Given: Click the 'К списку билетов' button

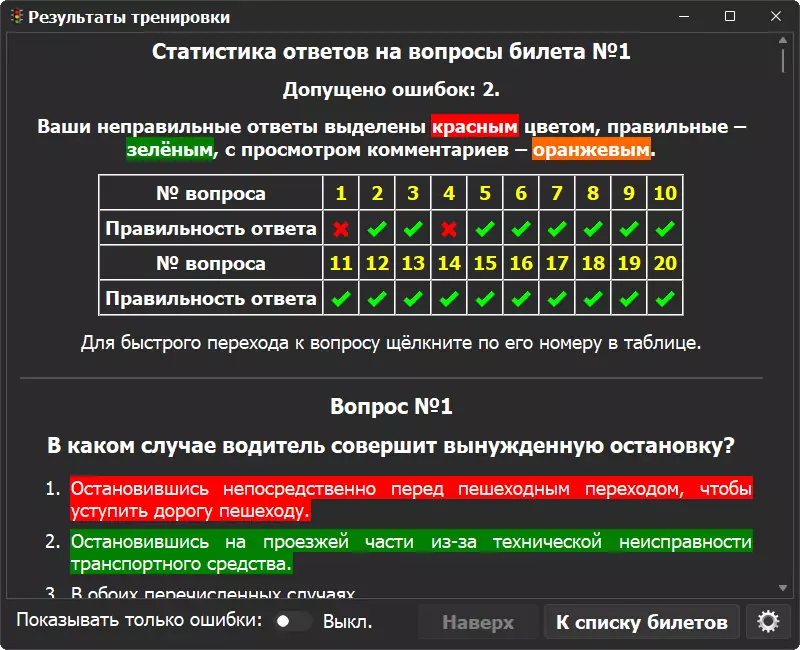Looking at the screenshot, I should click(x=641, y=621).
